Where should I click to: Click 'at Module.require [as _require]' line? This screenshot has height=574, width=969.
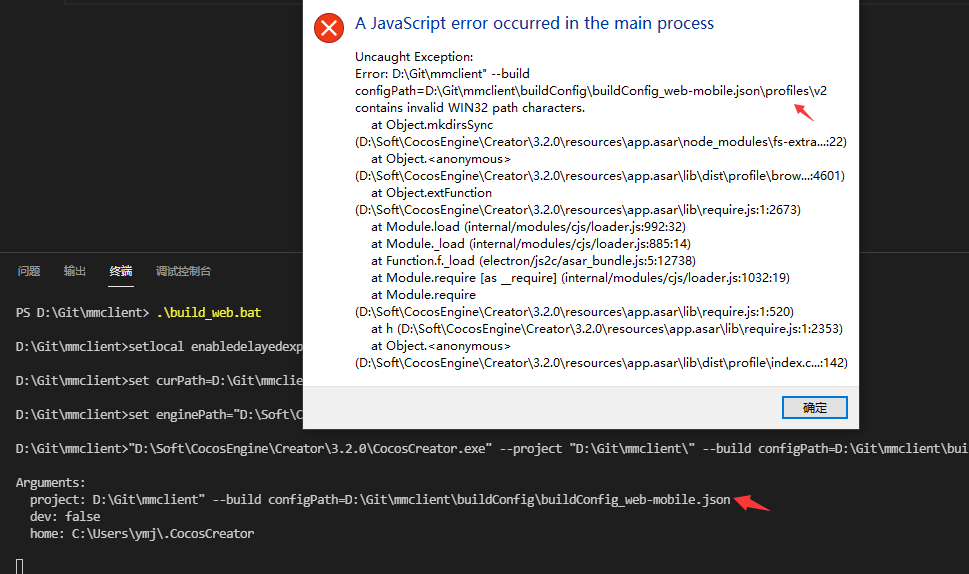pyautogui.click(x=580, y=278)
